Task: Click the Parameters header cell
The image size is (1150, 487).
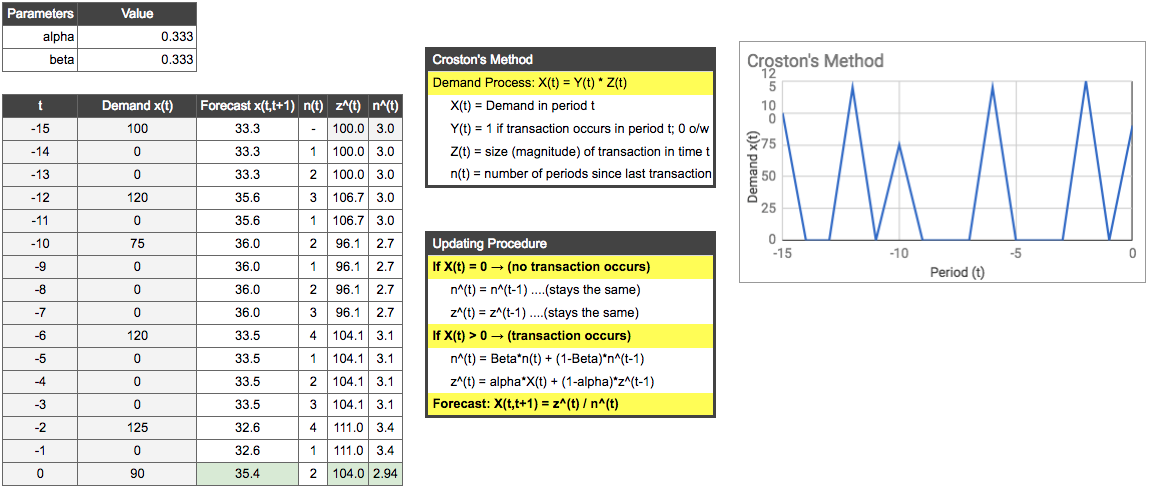Action: (40, 14)
